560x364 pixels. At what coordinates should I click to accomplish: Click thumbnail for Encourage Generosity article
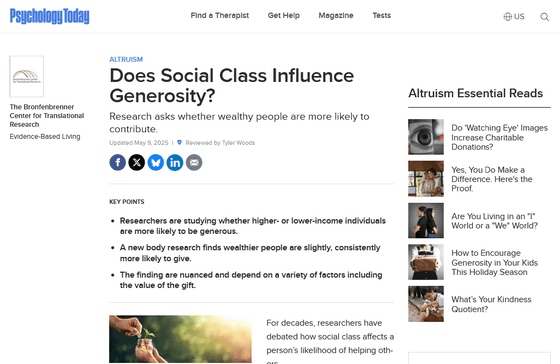click(x=426, y=262)
